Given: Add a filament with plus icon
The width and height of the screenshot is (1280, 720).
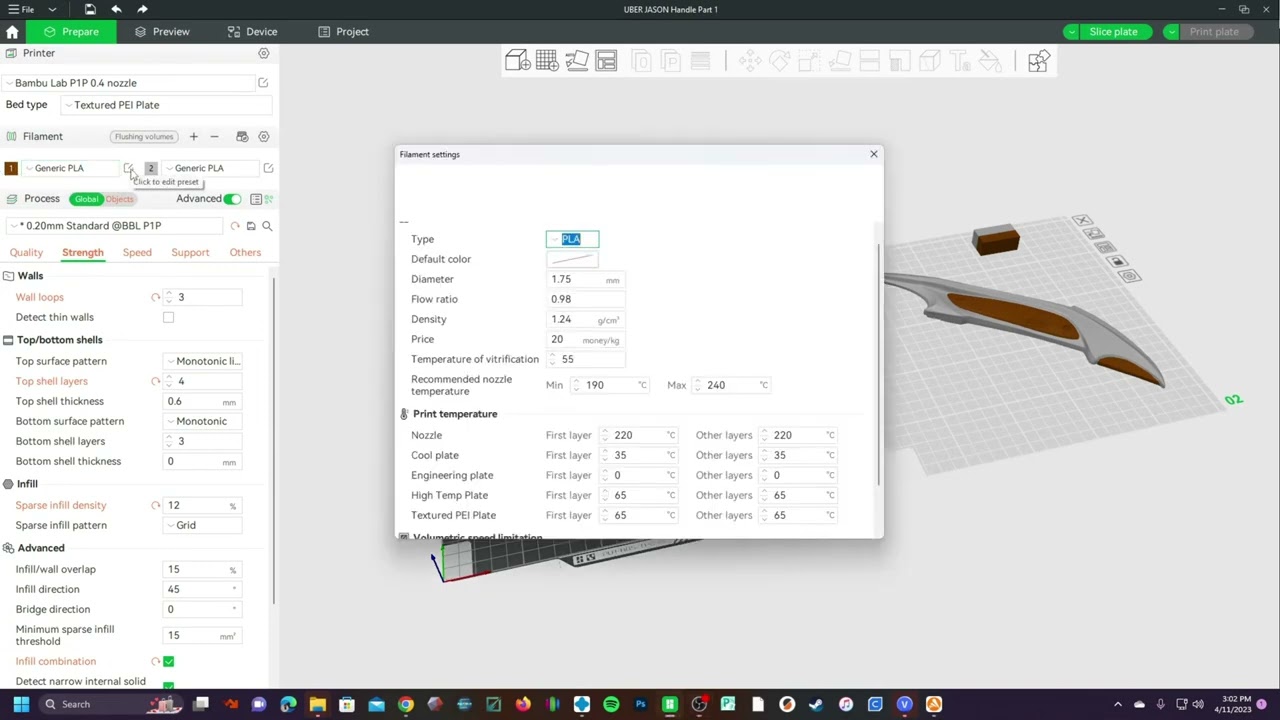Looking at the screenshot, I should tap(193, 136).
